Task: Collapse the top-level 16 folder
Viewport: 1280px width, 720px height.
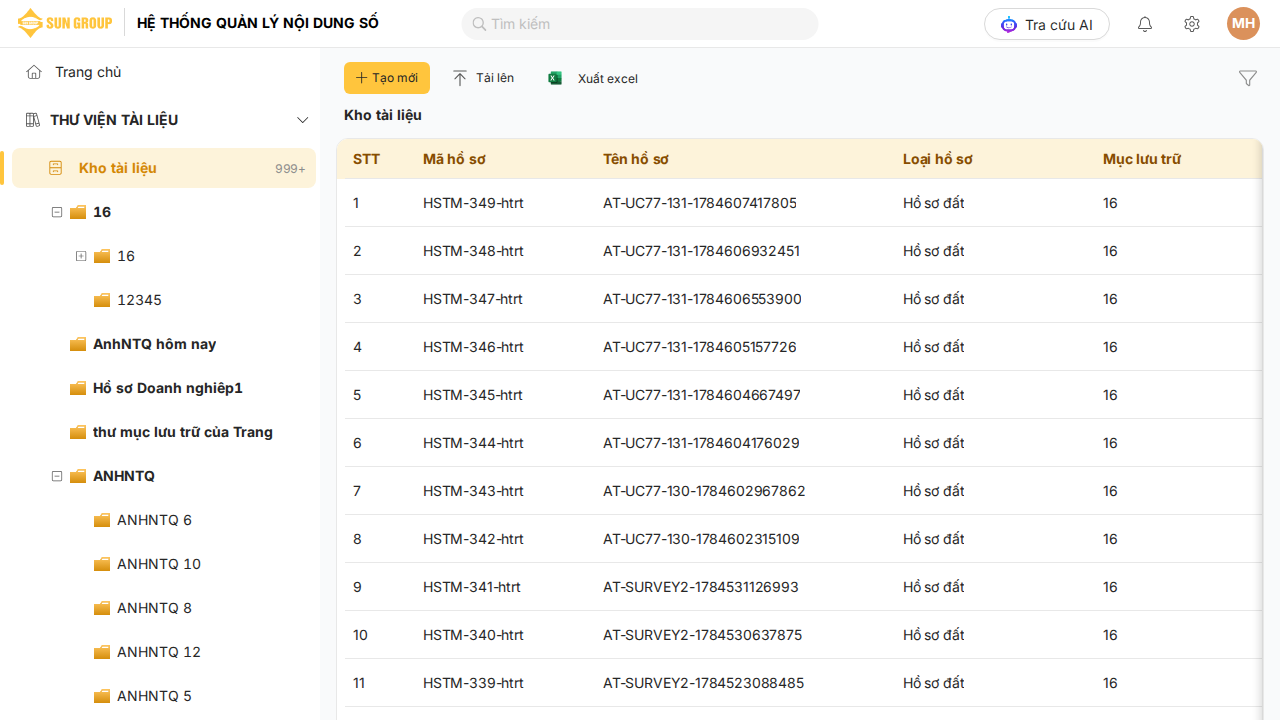Action: click(57, 212)
